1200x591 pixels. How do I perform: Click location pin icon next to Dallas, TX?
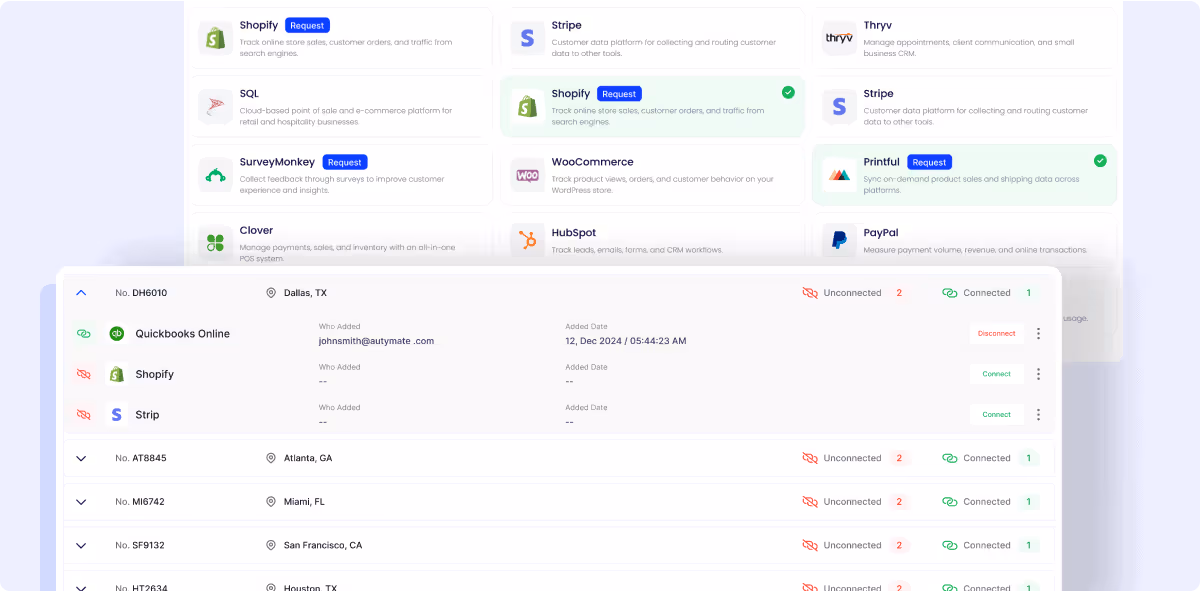click(271, 293)
